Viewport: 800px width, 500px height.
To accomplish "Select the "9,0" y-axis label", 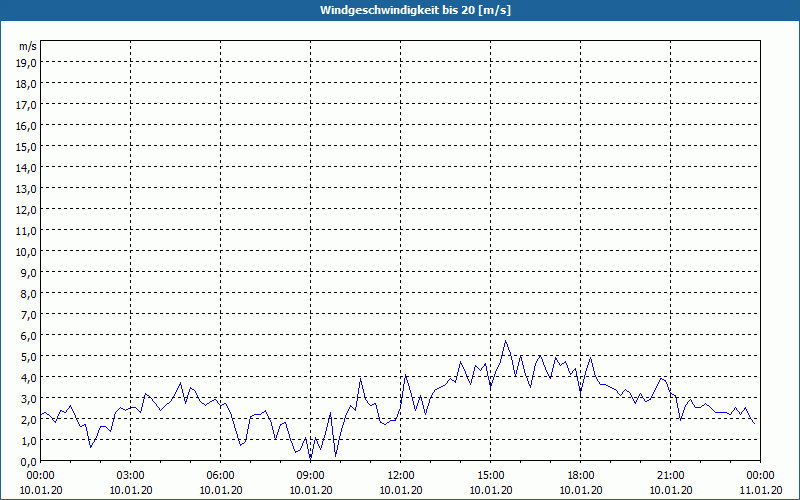I will click(29, 272).
